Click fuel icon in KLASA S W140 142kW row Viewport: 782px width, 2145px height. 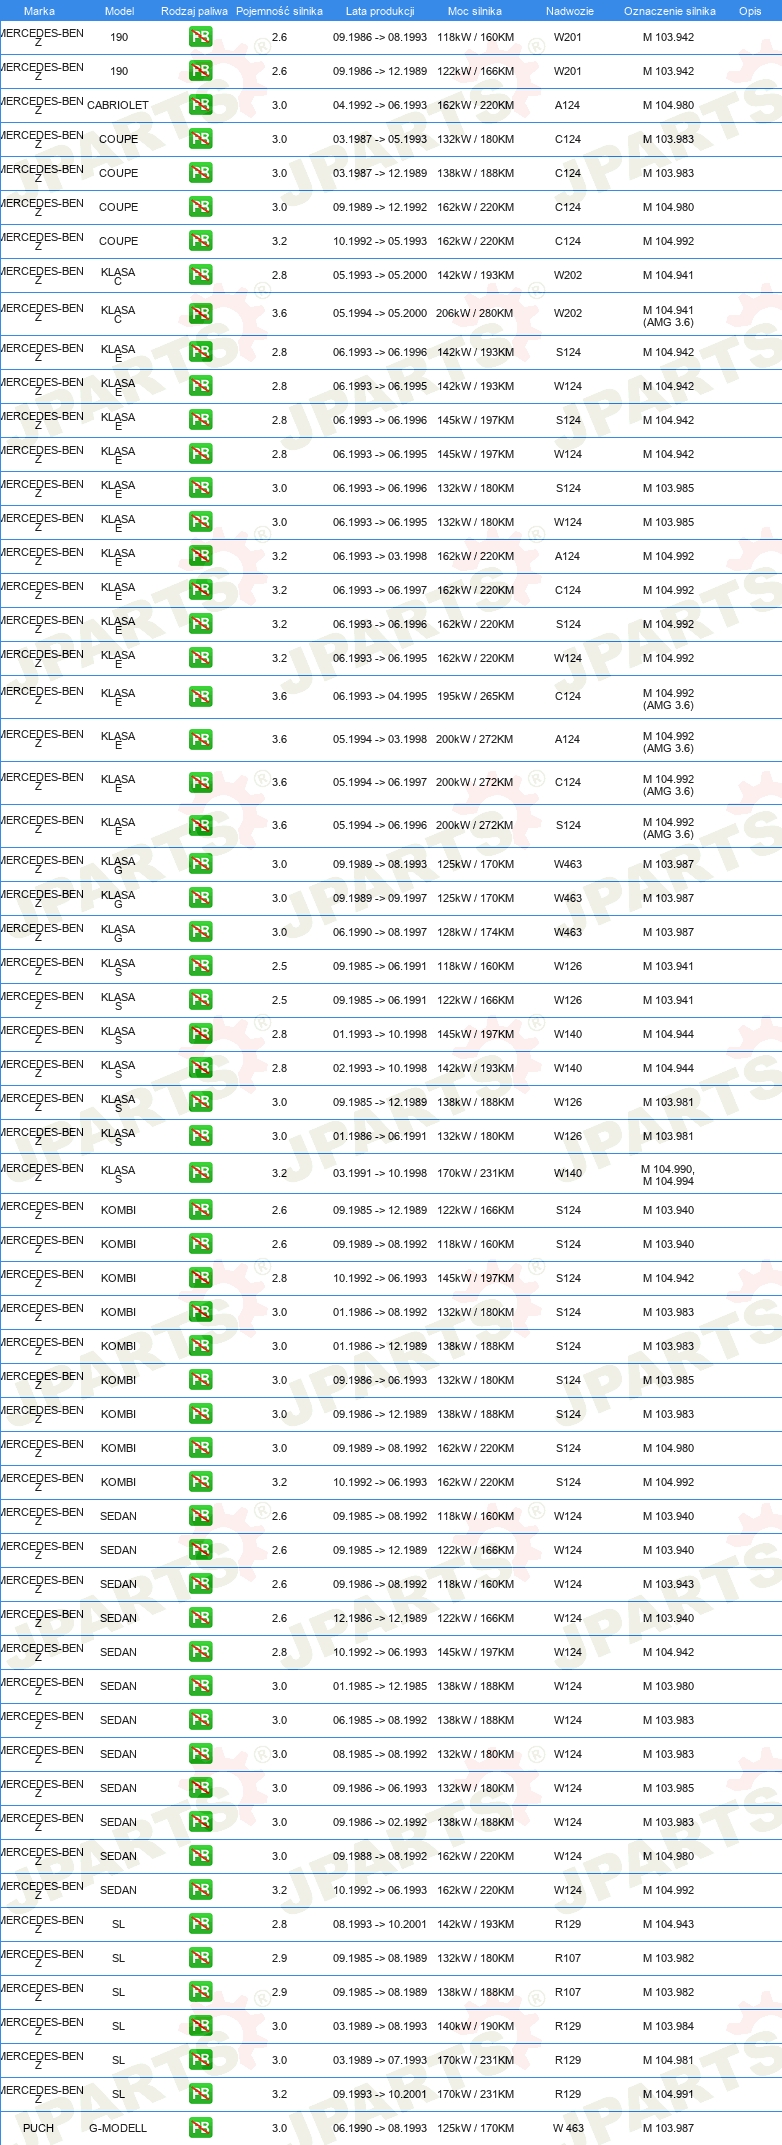[x=200, y=1068]
